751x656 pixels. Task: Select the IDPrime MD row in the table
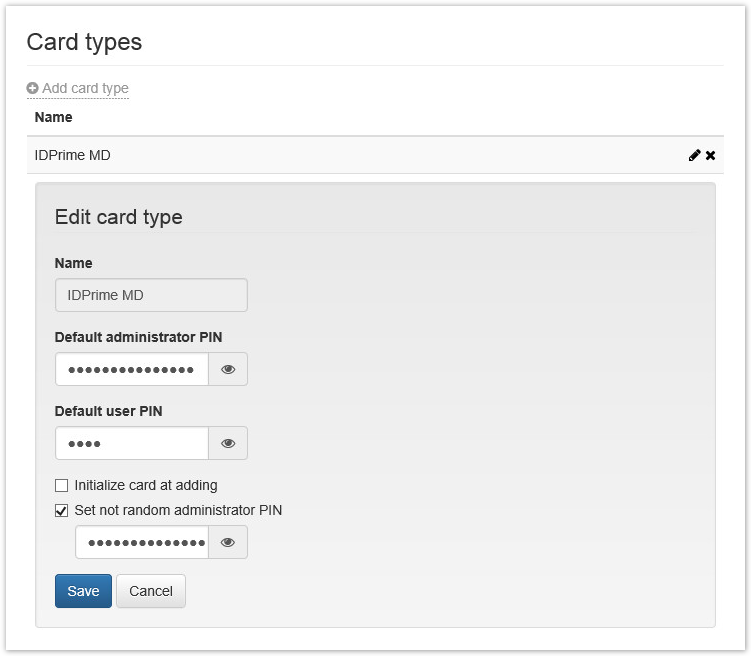[x=300, y=155]
